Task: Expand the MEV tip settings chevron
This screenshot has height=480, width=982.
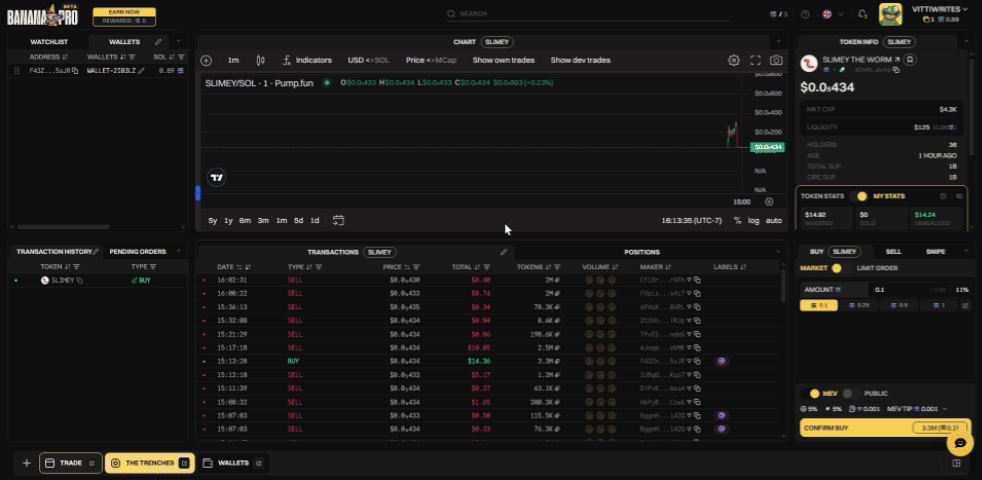Action: click(x=945, y=409)
